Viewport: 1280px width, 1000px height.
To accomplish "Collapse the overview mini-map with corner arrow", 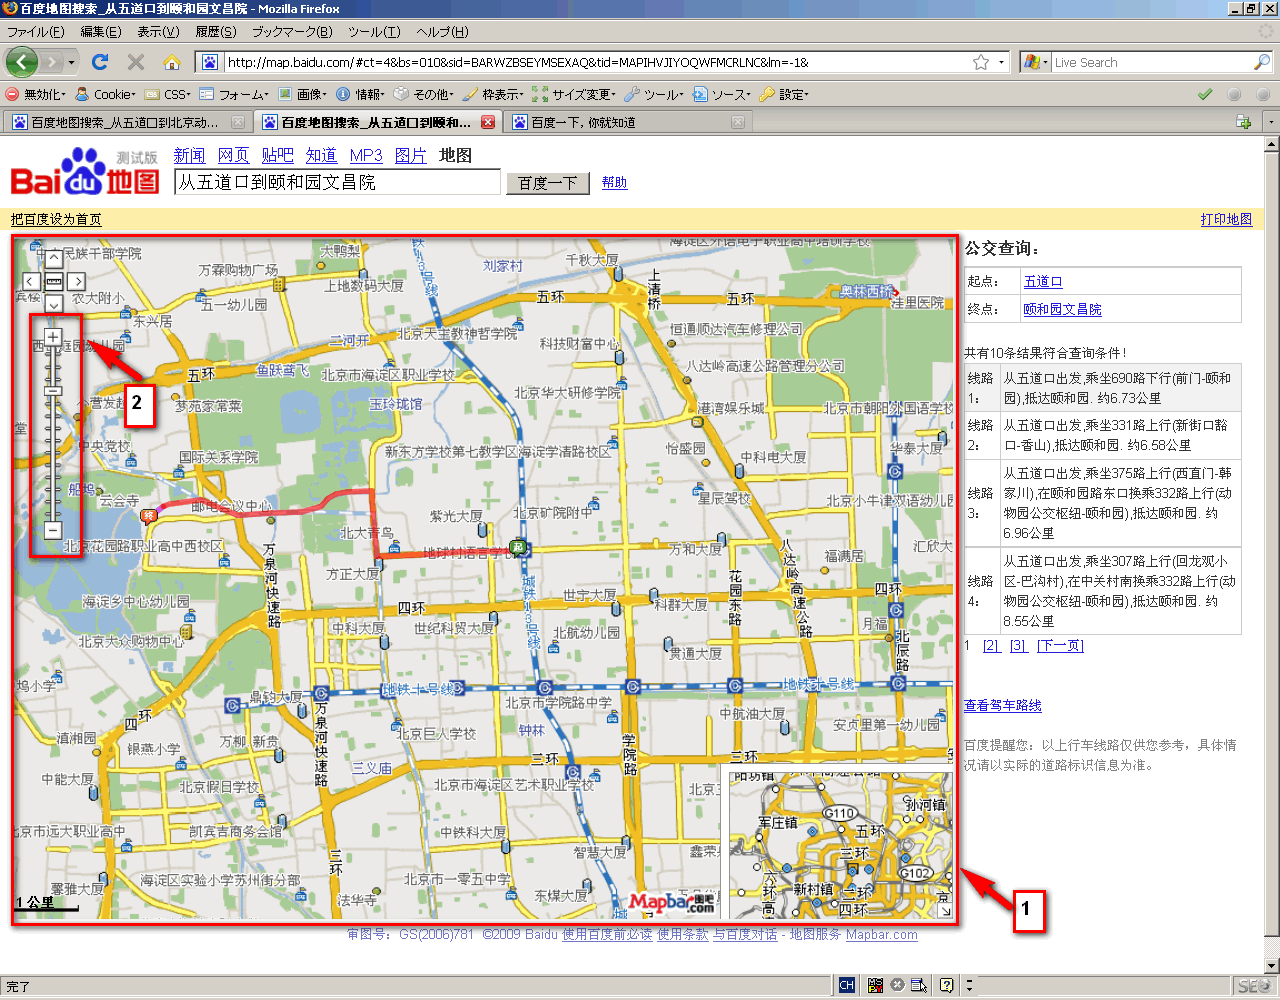I will 944,910.
